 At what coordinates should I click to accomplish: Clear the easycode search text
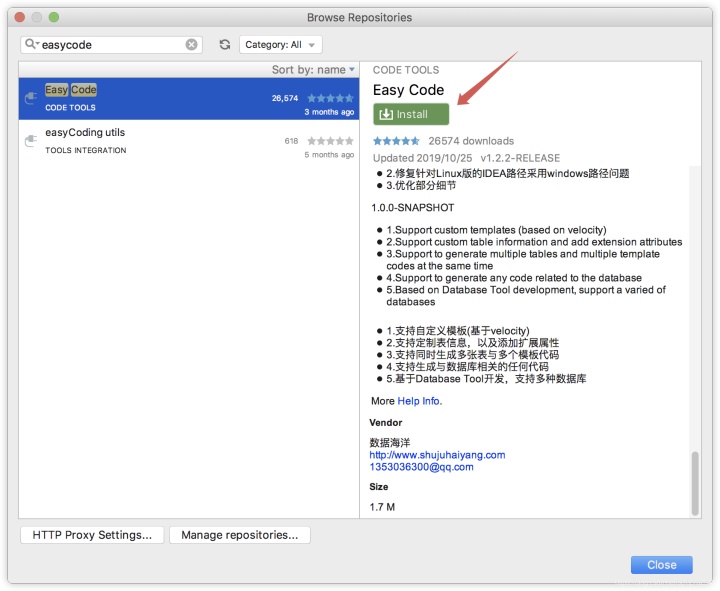pyautogui.click(x=191, y=45)
